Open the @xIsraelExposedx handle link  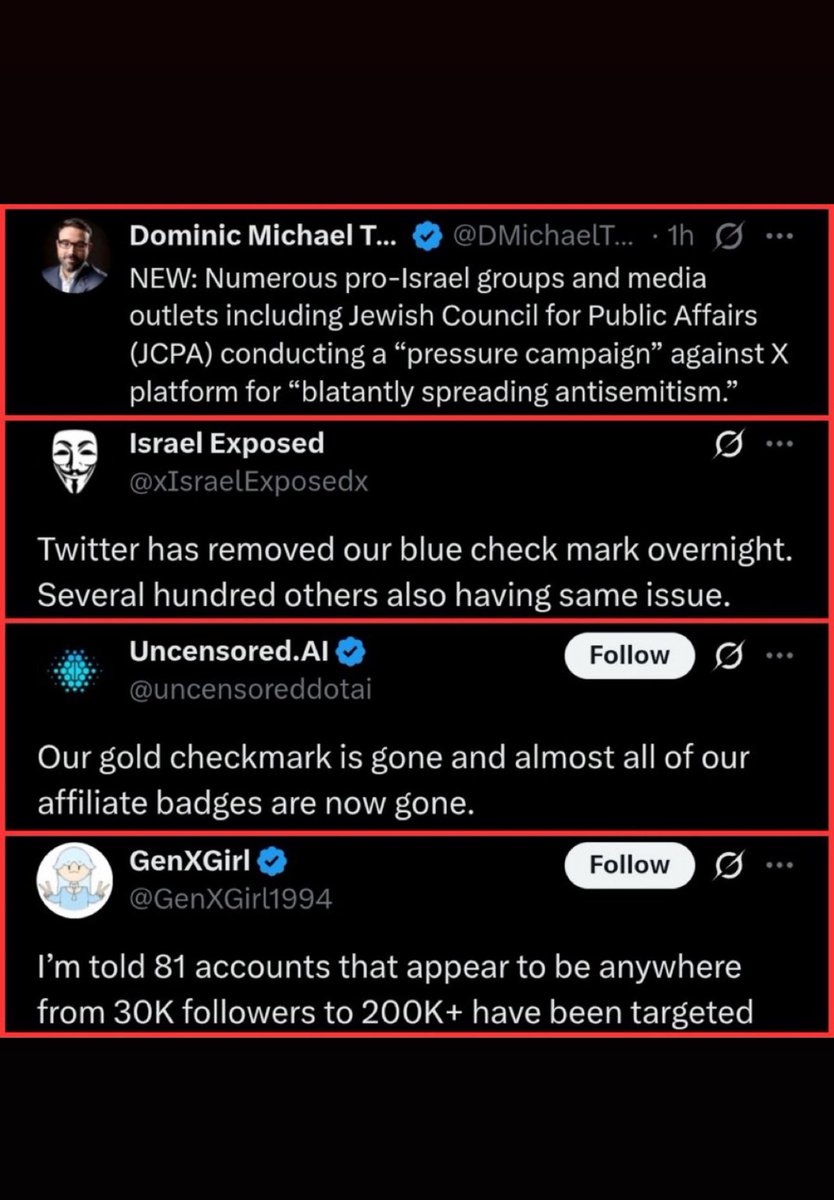click(249, 481)
